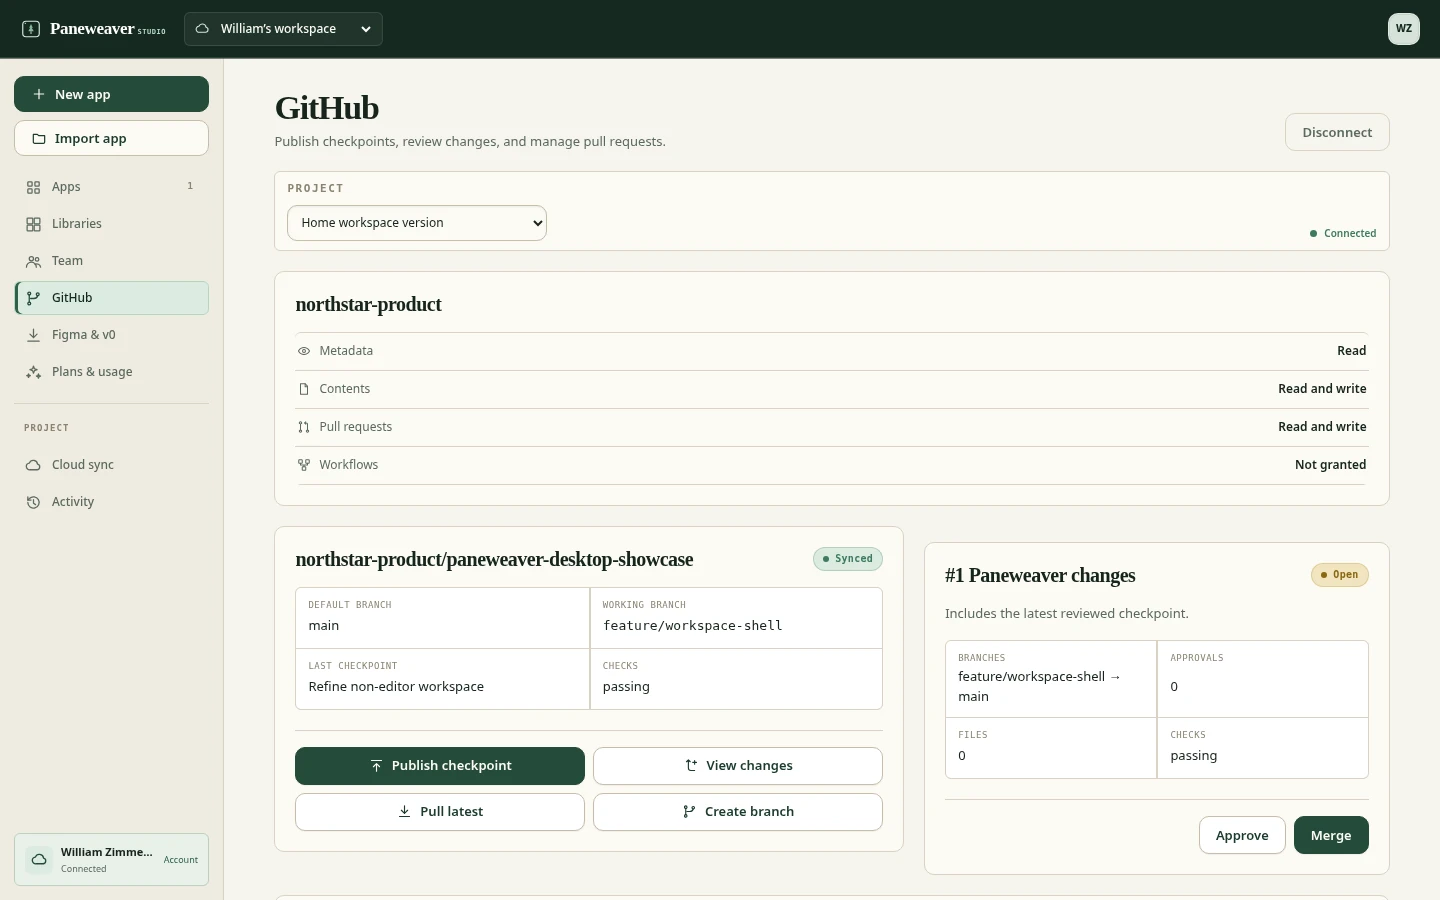Click the Open status badge on the pull request
The height and width of the screenshot is (900, 1440).
tap(1340, 575)
